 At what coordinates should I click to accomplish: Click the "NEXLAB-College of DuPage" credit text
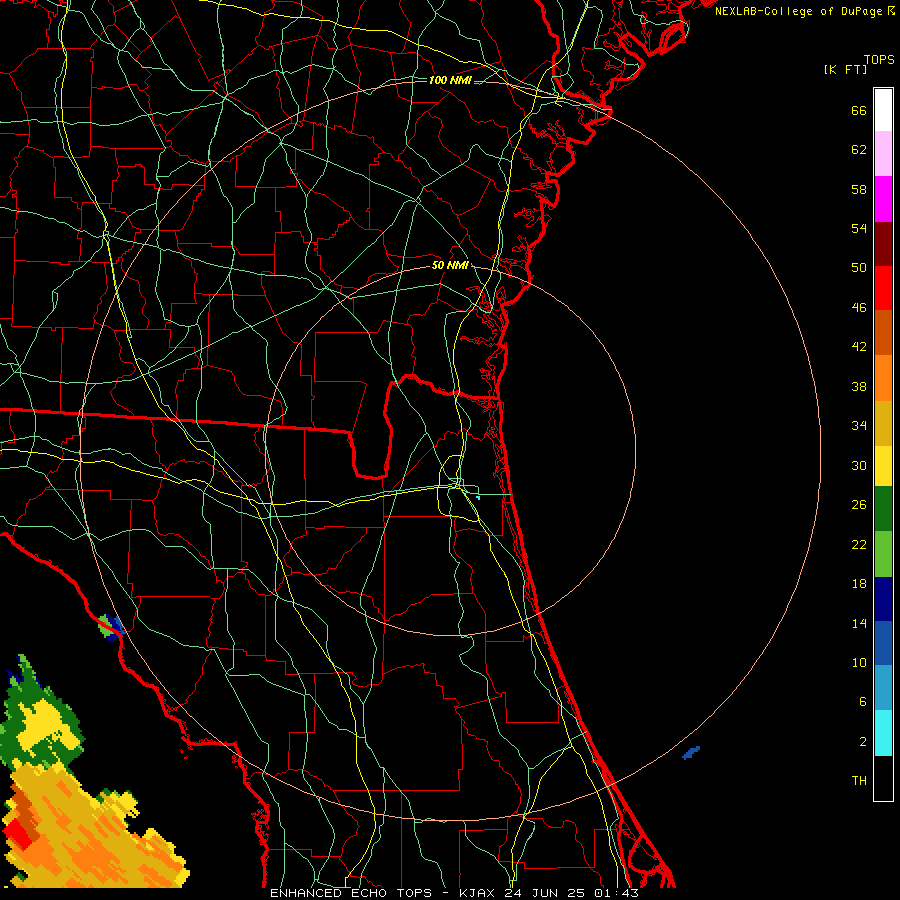coord(800,11)
